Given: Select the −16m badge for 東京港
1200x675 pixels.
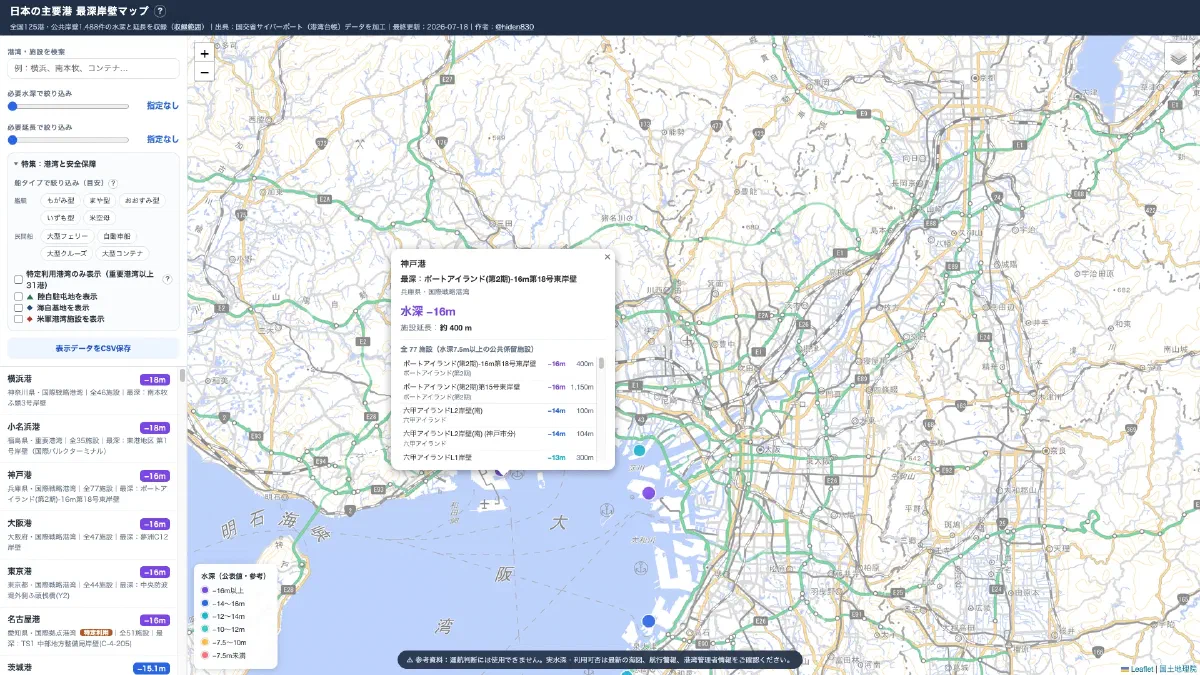Looking at the screenshot, I should tap(155, 572).
